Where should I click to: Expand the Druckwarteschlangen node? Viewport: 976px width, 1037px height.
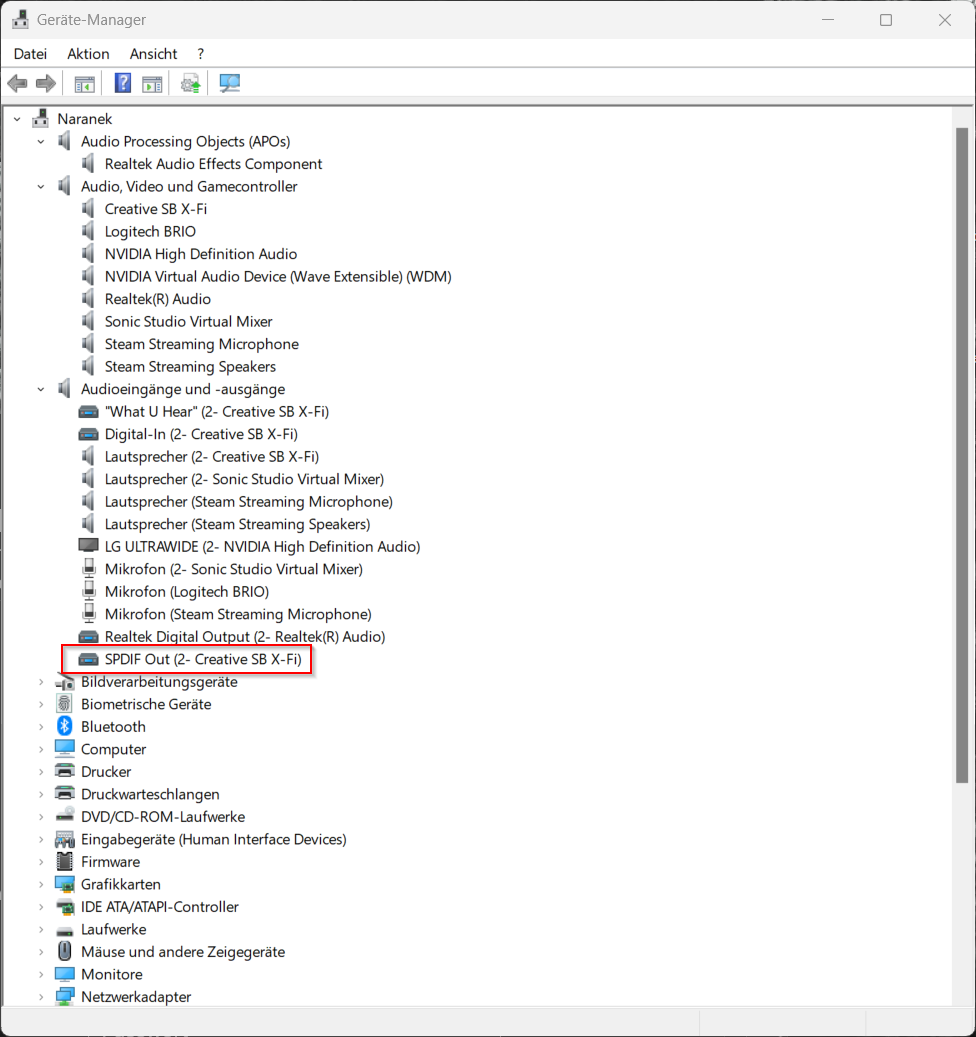[41, 794]
